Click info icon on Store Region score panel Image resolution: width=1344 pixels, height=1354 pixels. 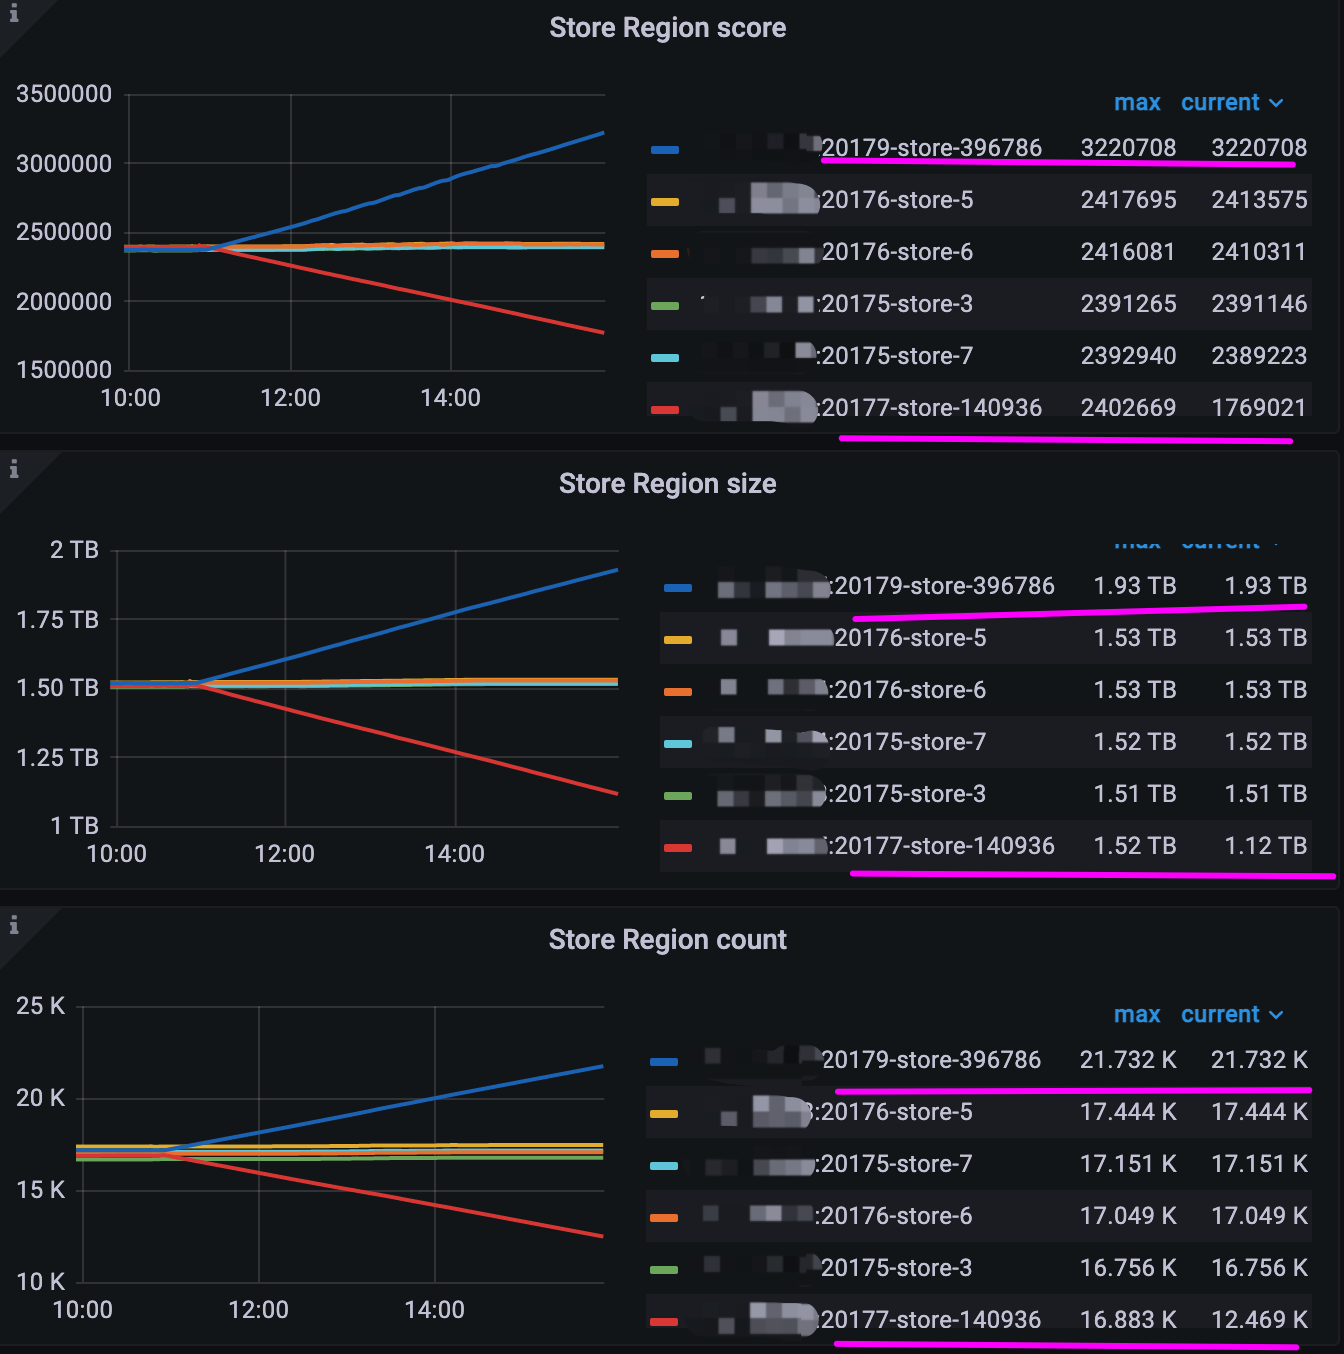[14, 14]
